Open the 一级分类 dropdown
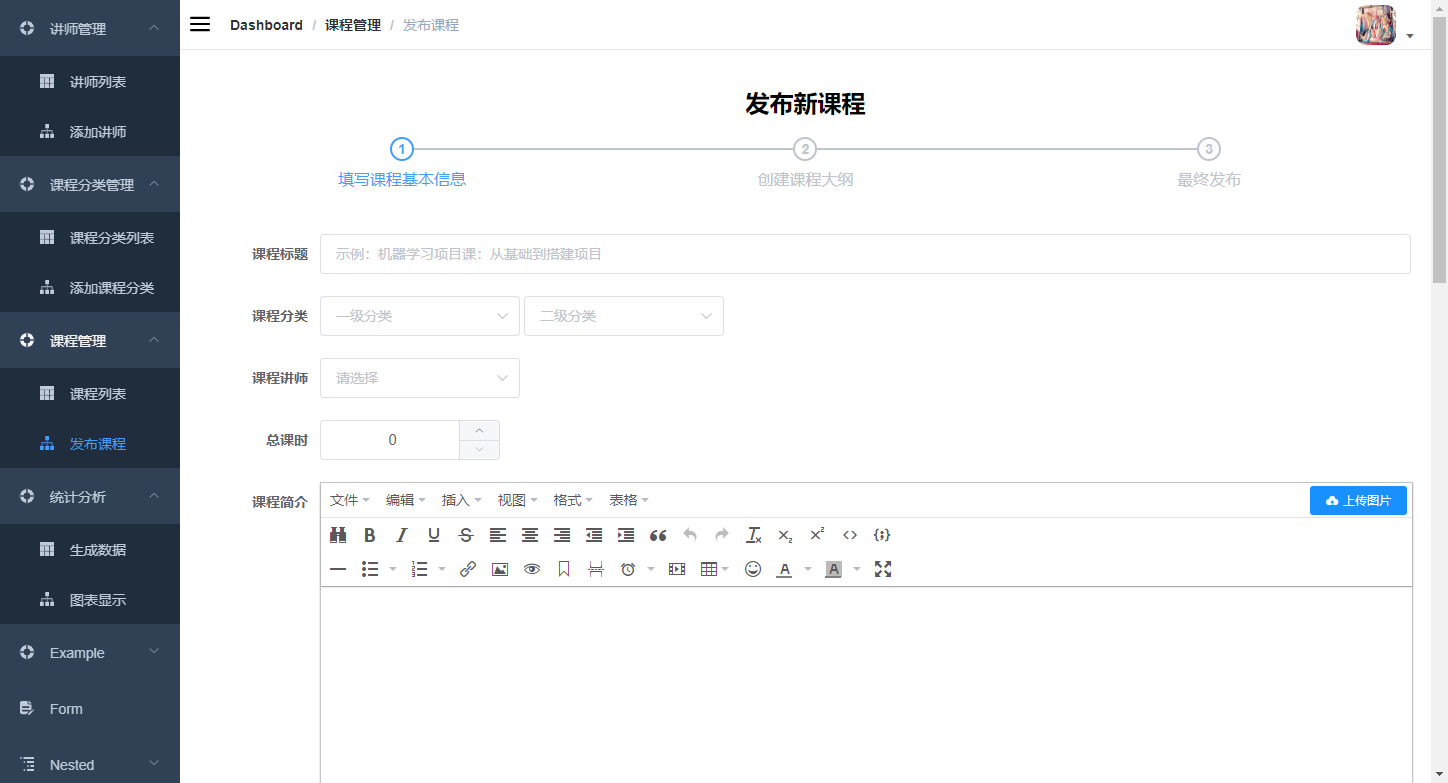 (419, 316)
